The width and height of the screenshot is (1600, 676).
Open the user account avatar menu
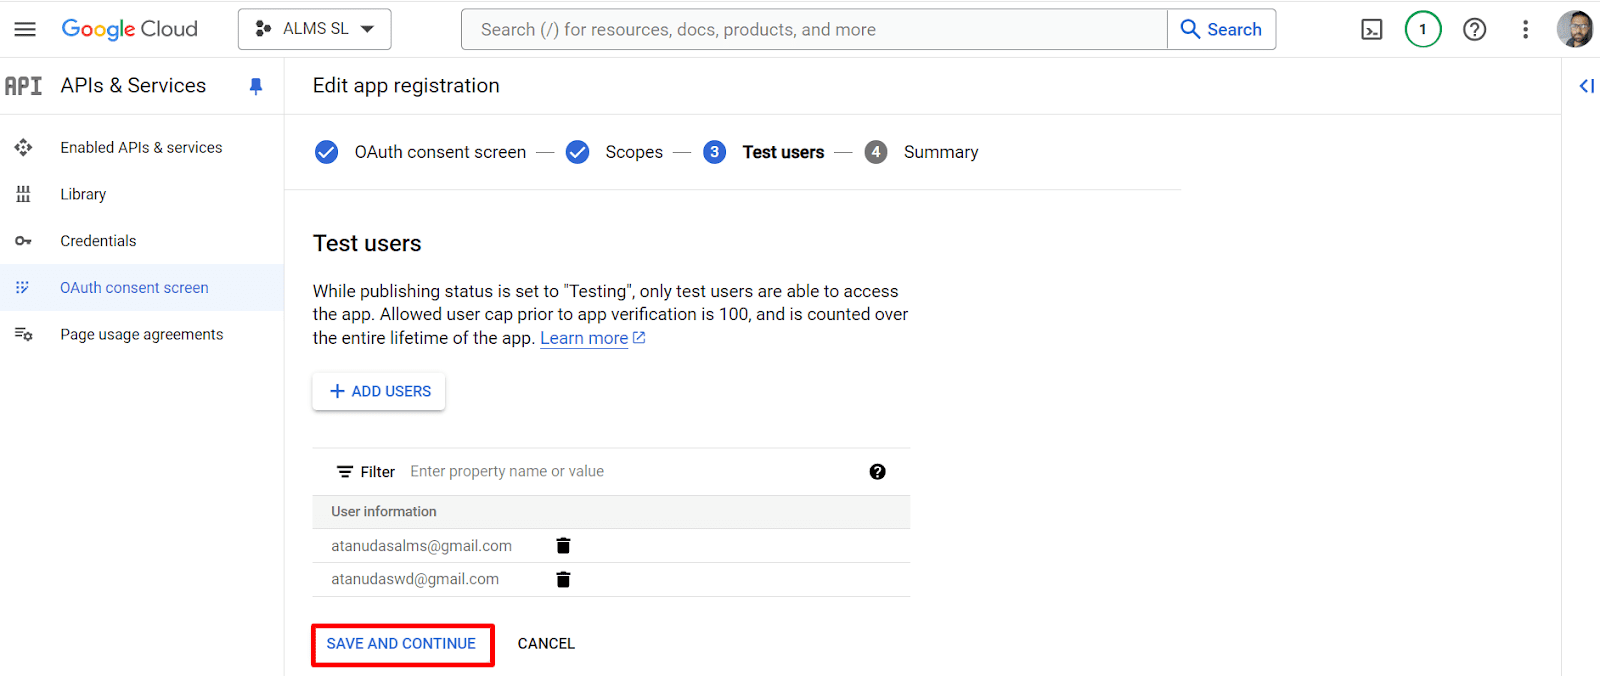coord(1574,30)
